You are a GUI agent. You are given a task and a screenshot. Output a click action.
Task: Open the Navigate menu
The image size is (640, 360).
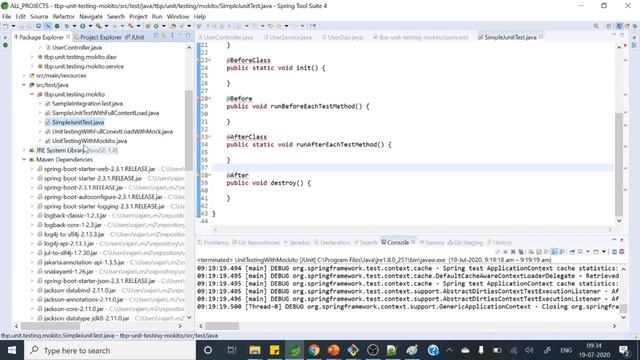point(91,16)
